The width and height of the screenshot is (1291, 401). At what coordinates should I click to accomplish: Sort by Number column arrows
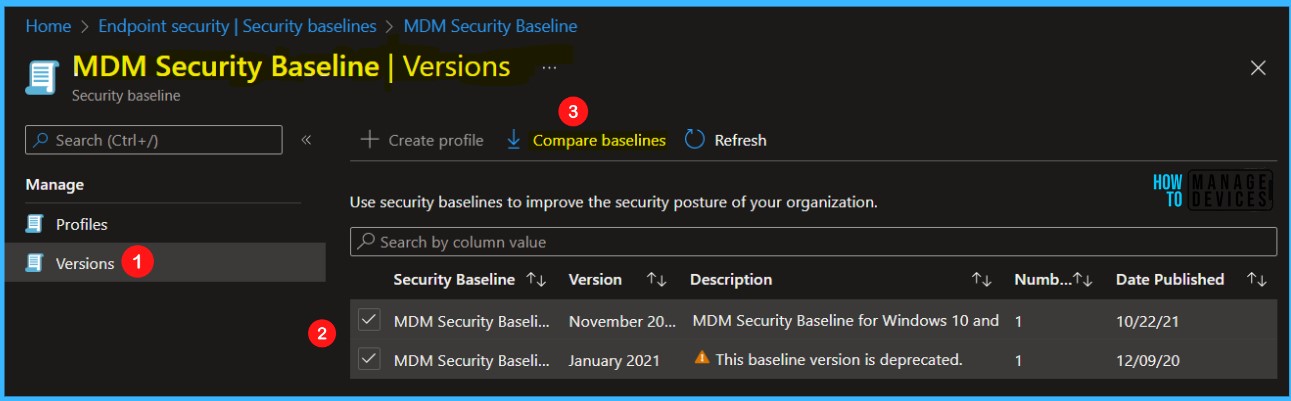tap(1082, 280)
